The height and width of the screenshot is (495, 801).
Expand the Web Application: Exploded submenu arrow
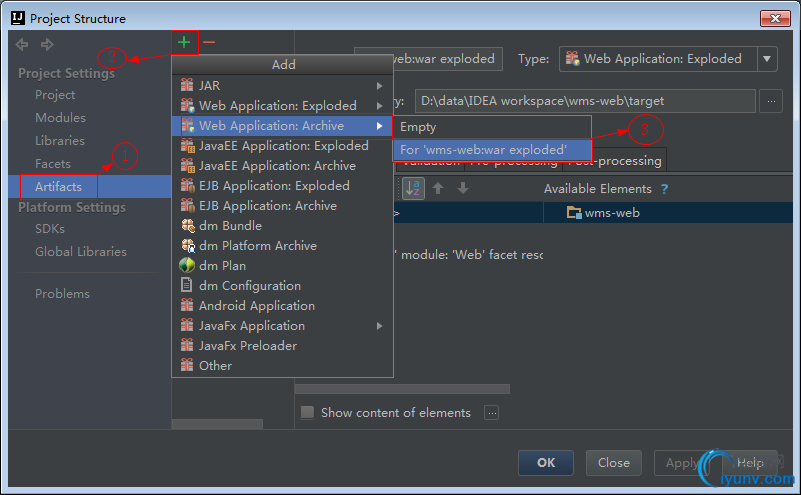click(x=380, y=106)
